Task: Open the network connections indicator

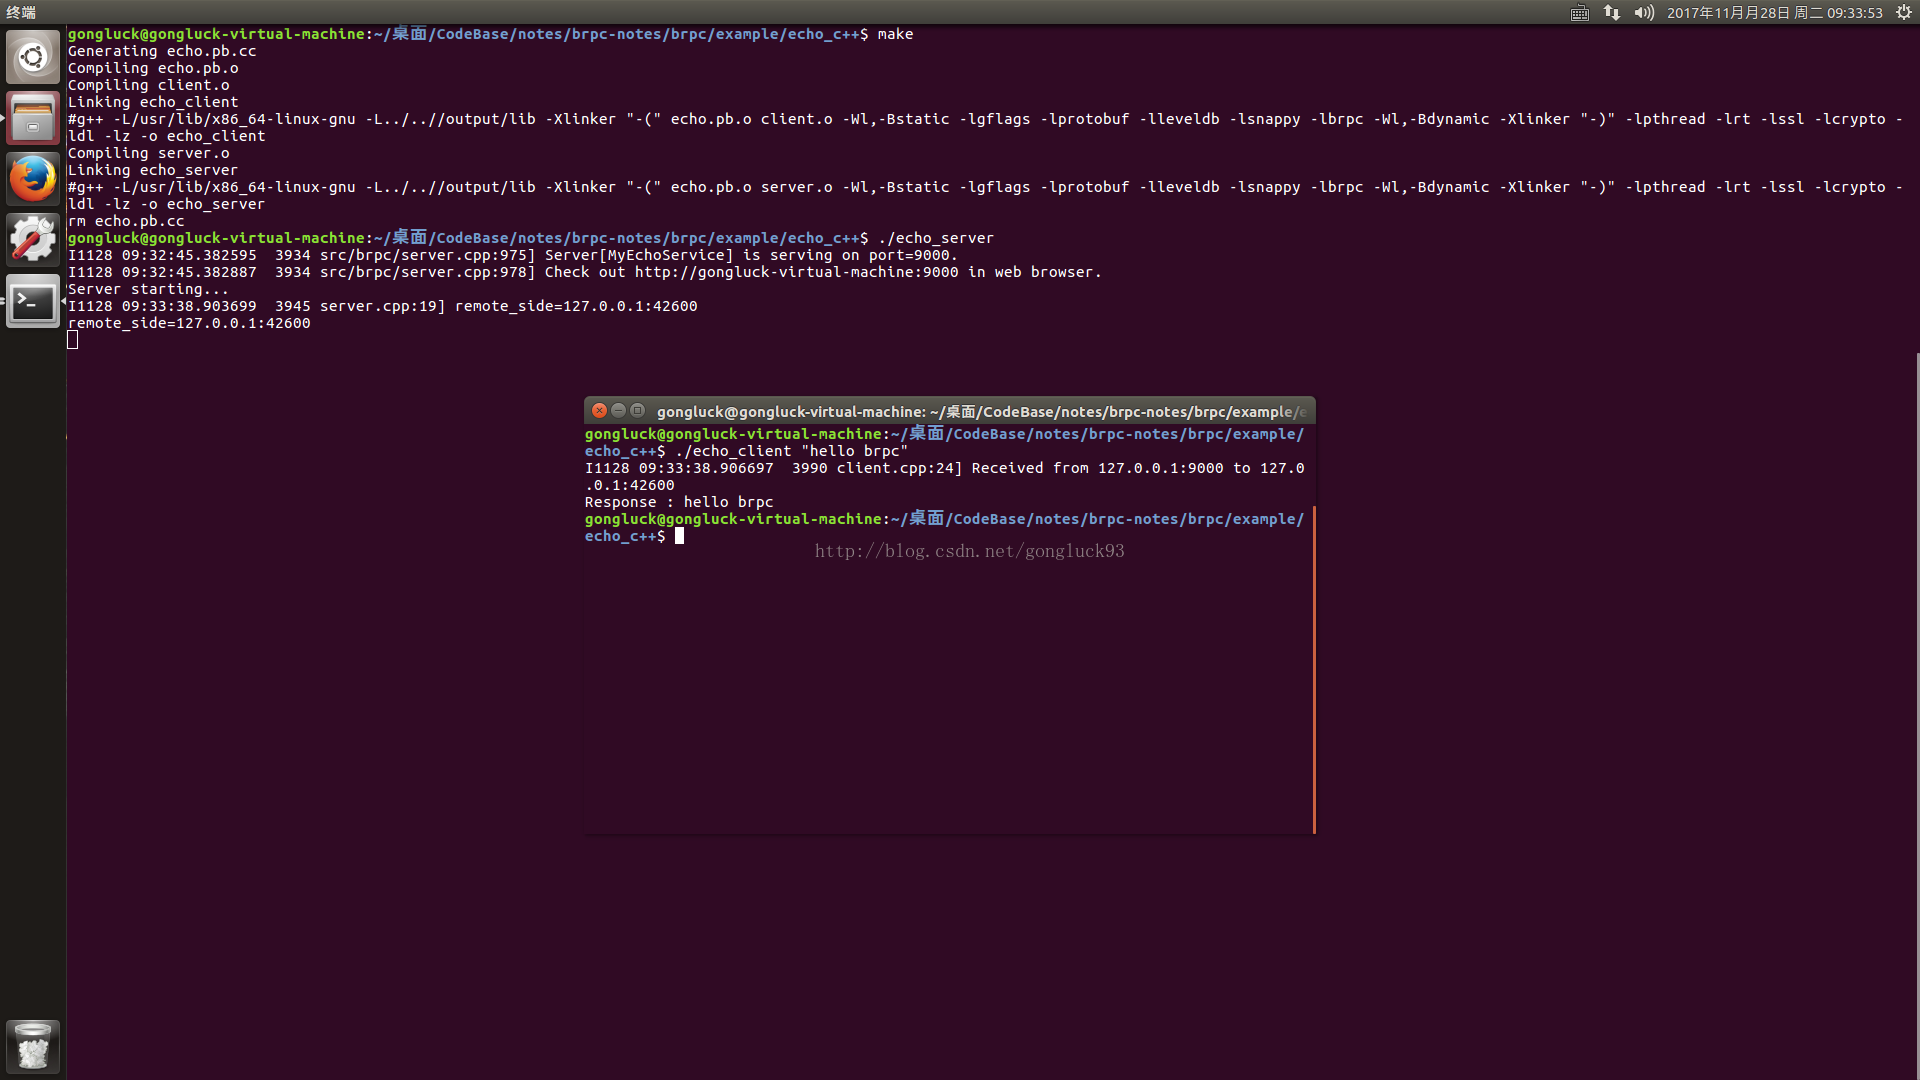Action: pos(1612,13)
